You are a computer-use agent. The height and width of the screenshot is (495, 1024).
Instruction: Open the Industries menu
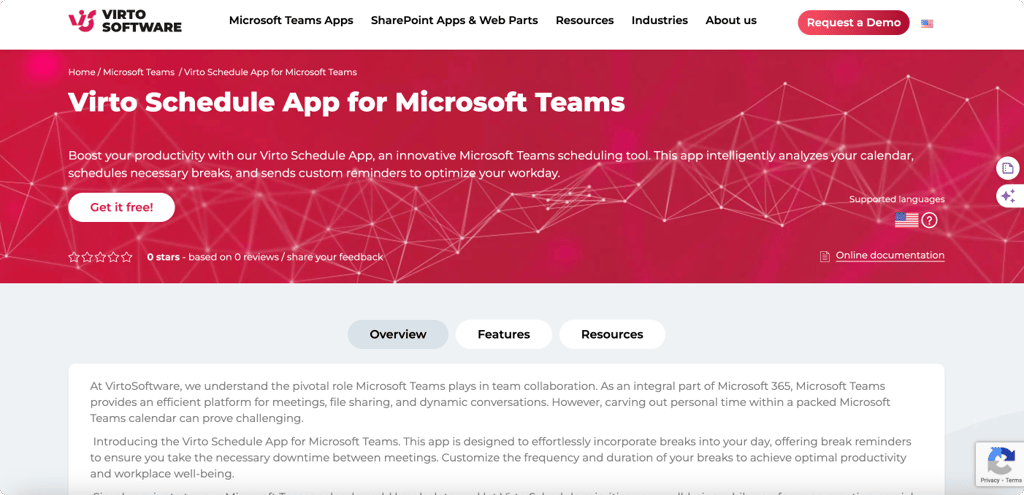pyautogui.click(x=660, y=20)
